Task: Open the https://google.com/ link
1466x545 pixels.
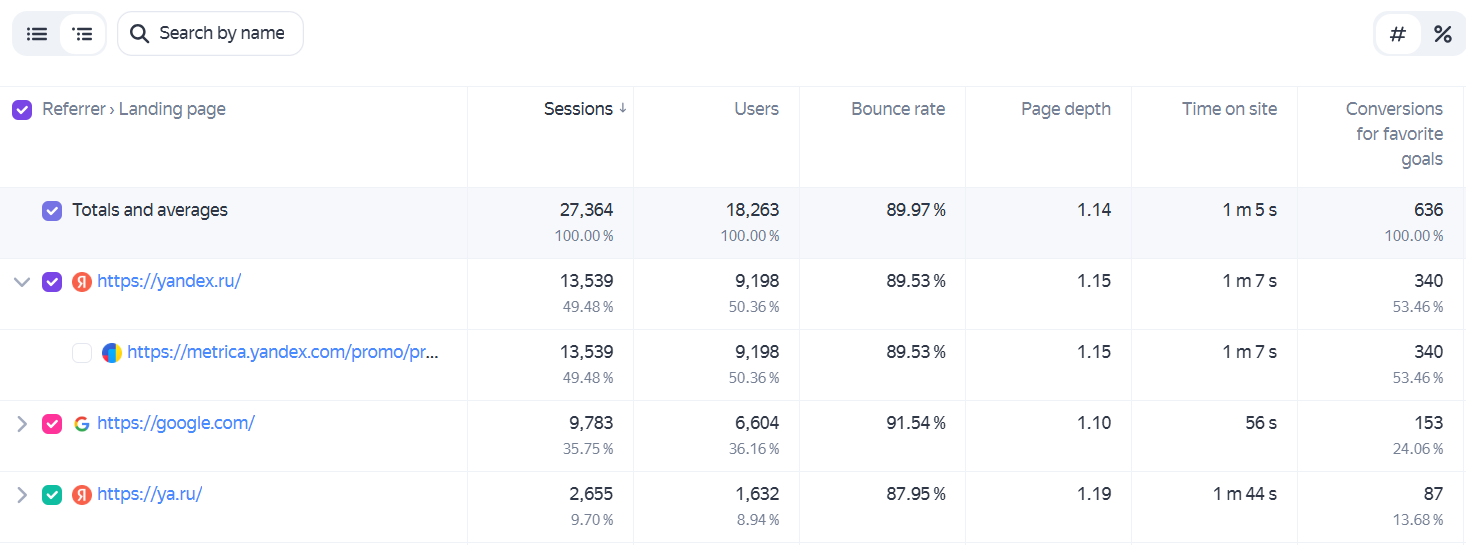Action: point(176,423)
